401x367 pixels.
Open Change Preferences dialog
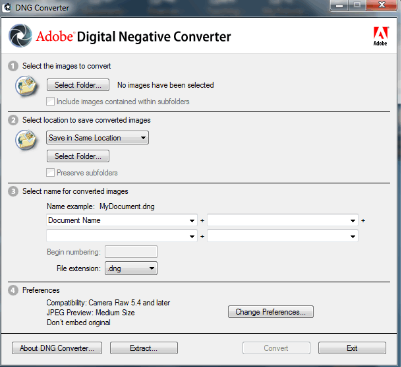(x=271, y=312)
